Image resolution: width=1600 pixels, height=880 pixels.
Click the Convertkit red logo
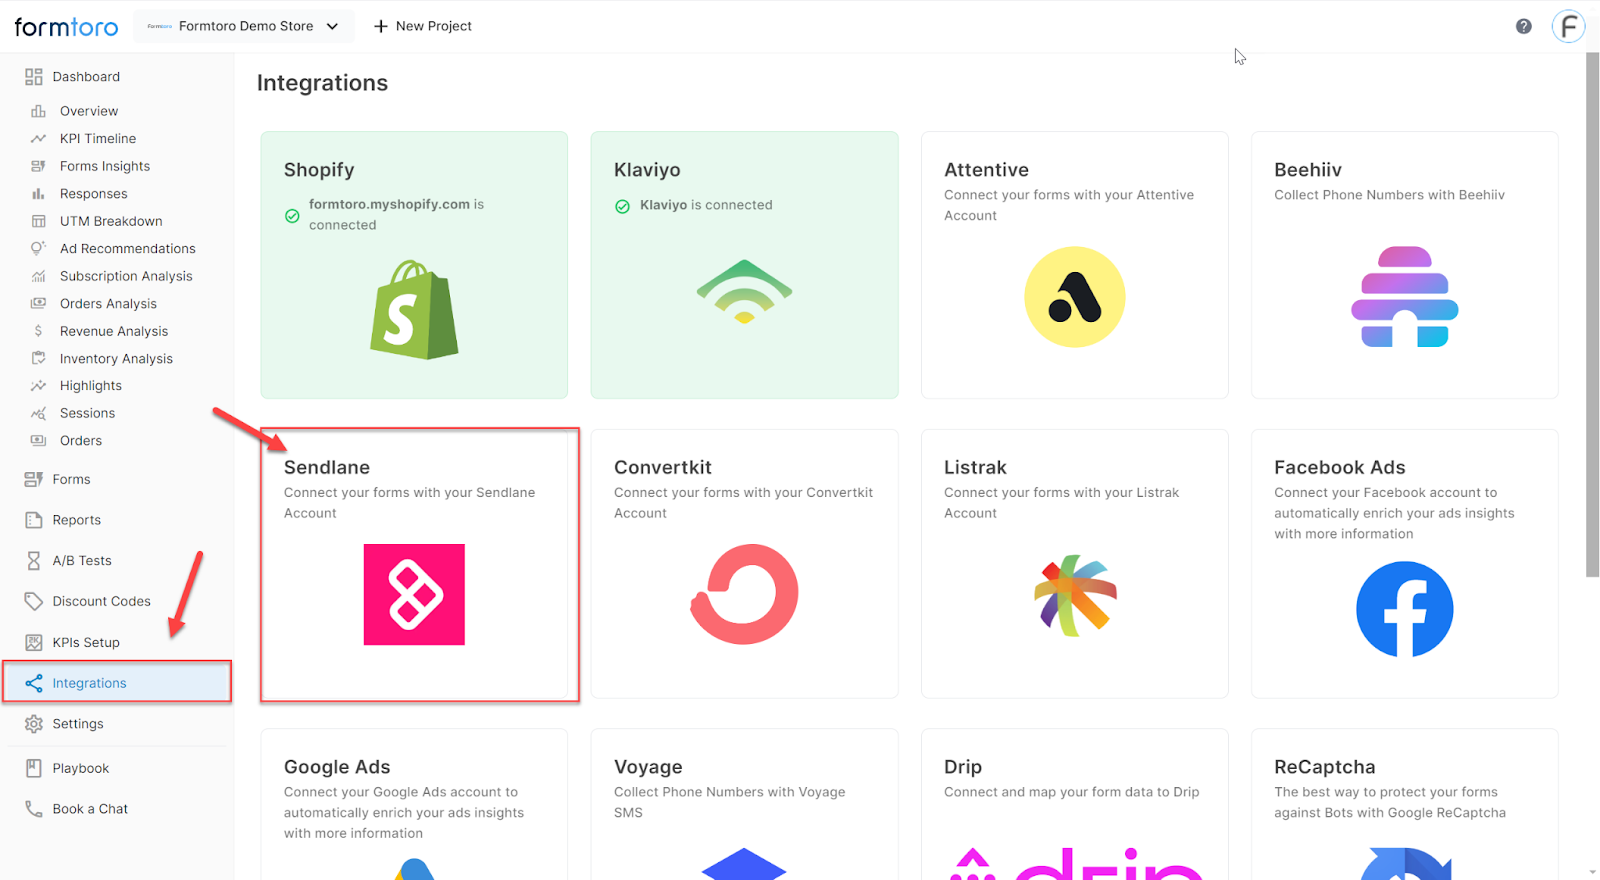[x=744, y=594]
